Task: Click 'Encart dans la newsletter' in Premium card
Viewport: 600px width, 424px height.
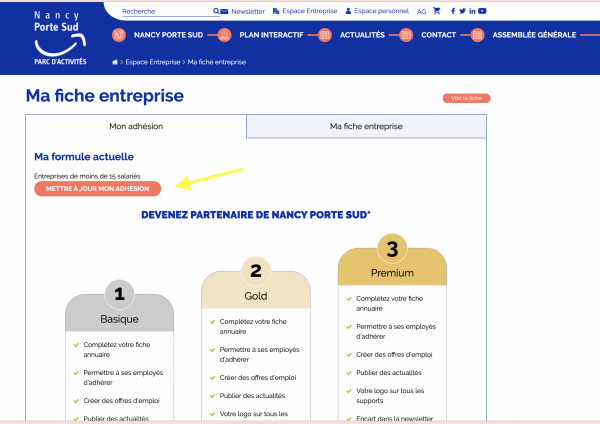Action: (395, 419)
